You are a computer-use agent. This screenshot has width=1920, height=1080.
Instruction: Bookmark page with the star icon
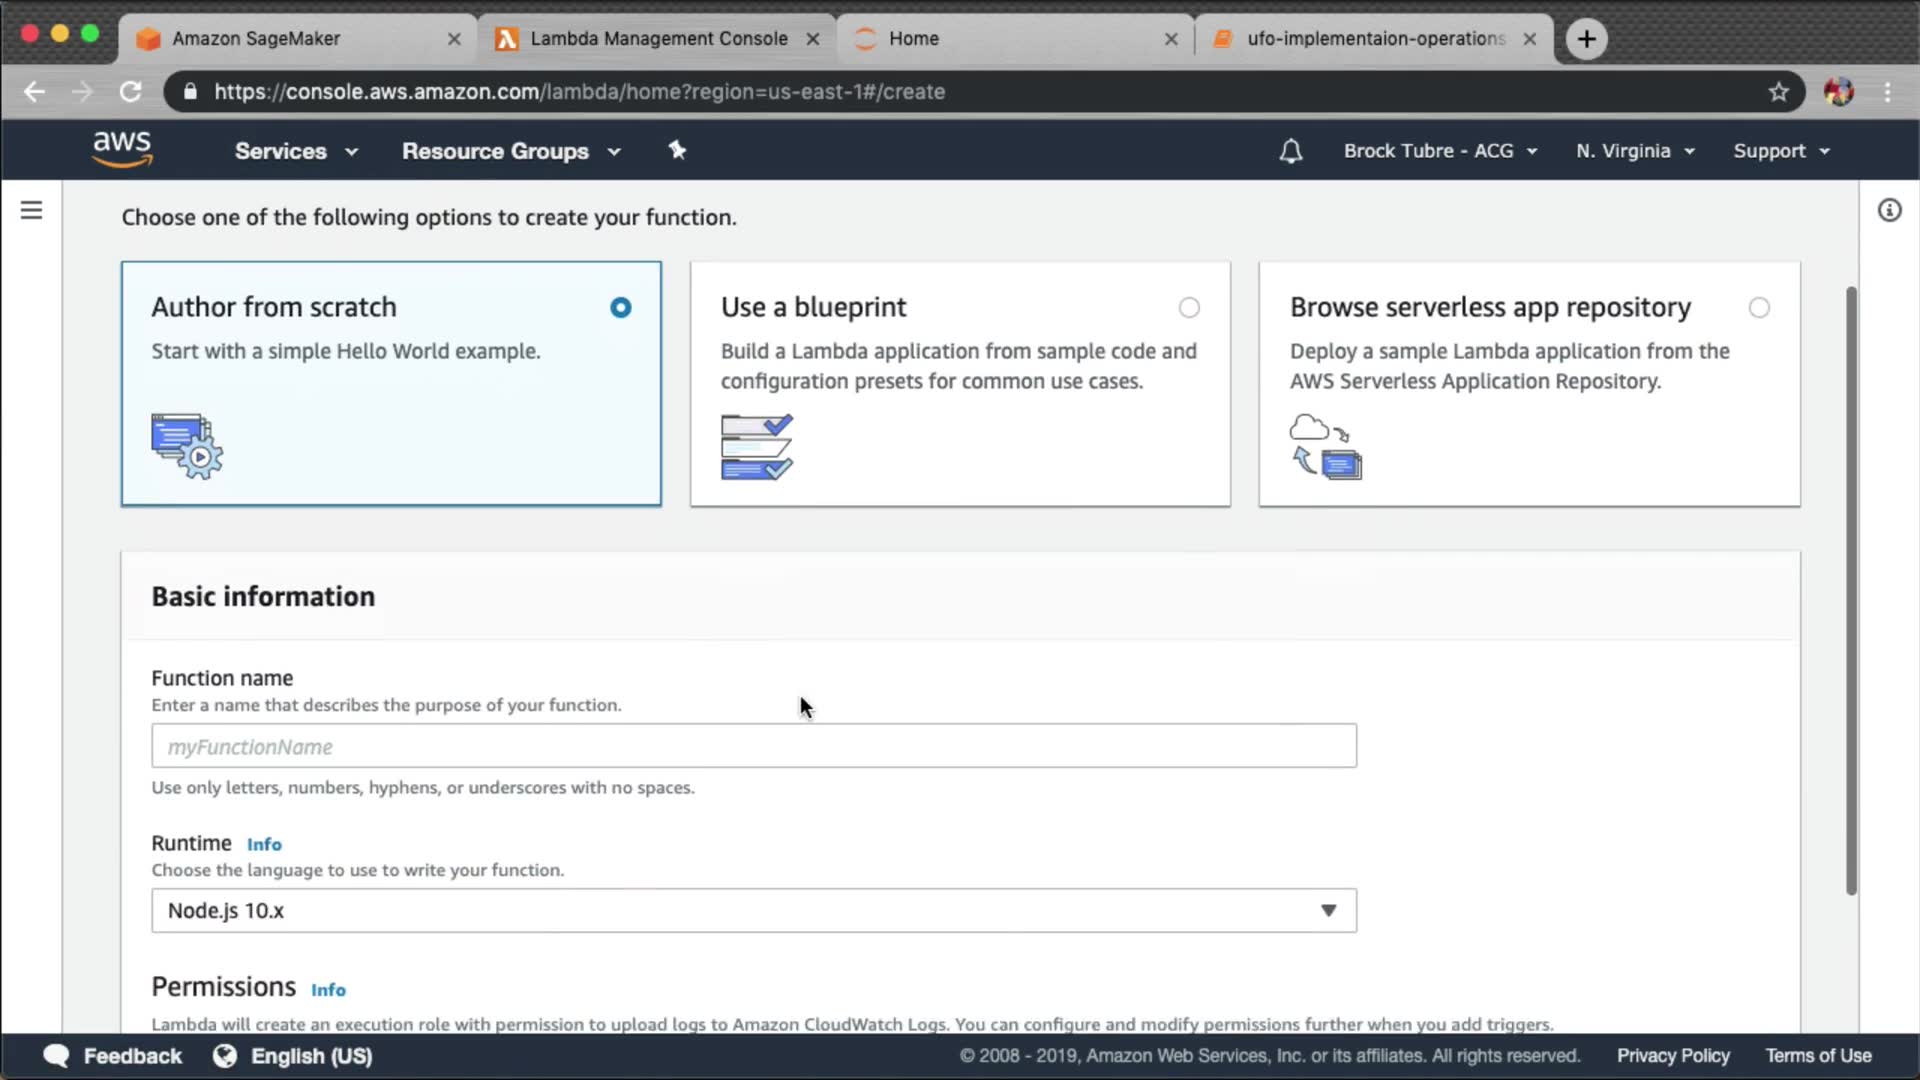click(x=1778, y=92)
